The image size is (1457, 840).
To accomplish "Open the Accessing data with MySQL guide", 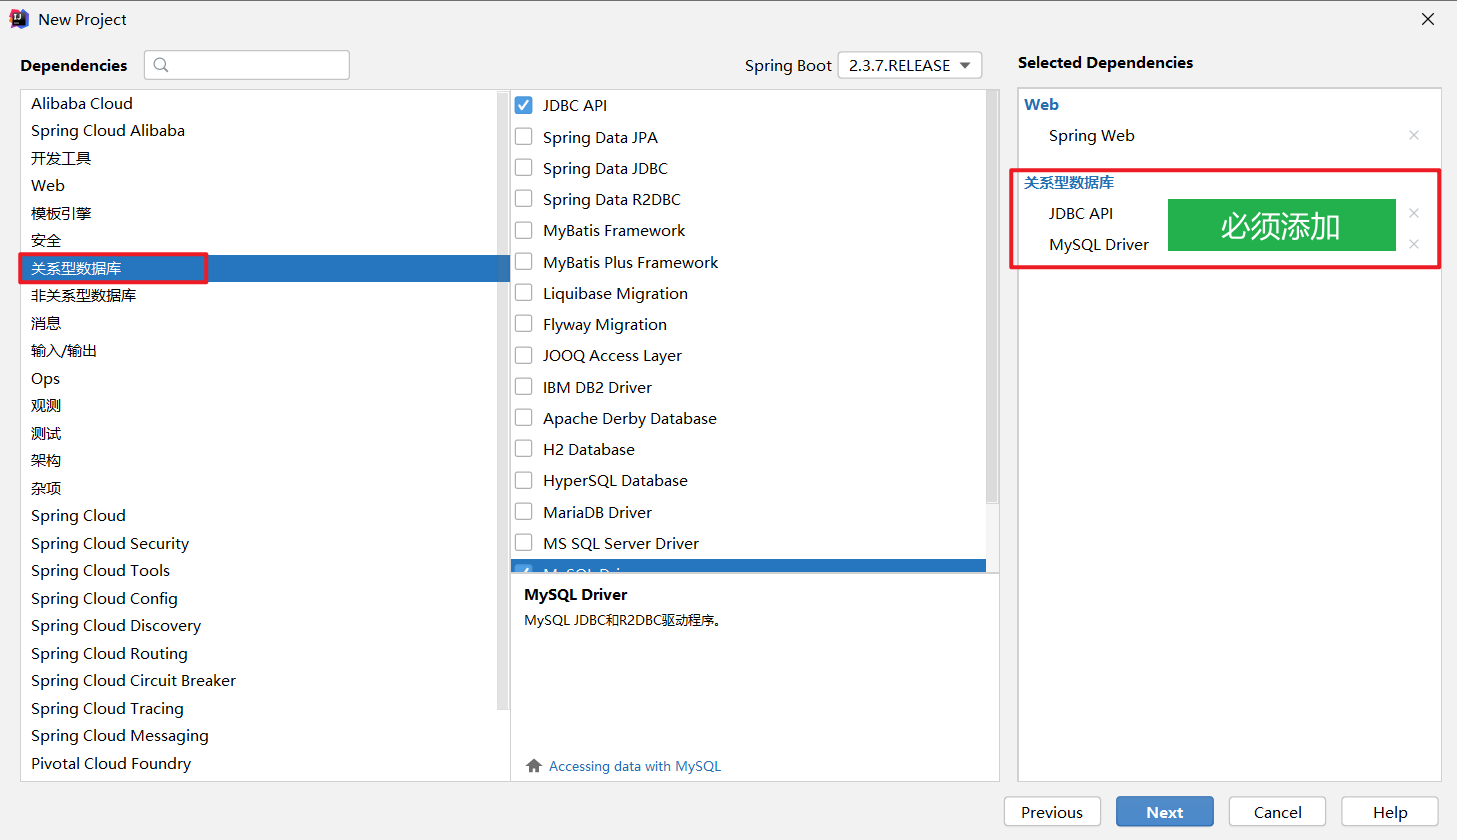I will coord(635,766).
